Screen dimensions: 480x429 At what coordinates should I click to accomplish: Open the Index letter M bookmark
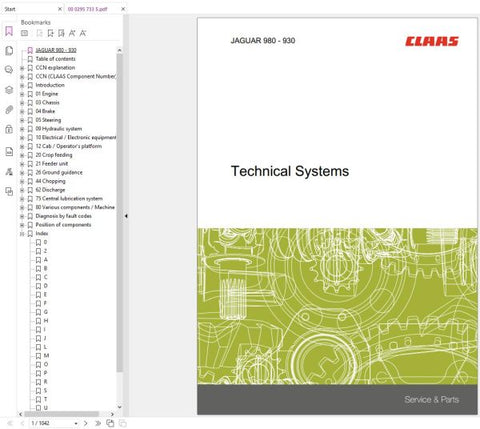coord(46,355)
